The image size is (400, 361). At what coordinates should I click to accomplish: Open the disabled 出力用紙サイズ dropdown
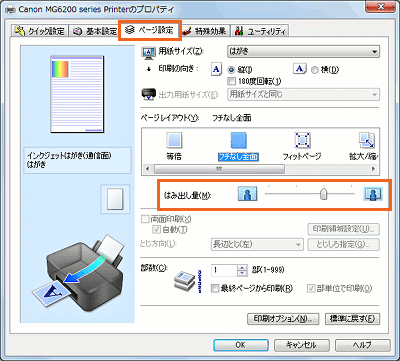point(303,94)
